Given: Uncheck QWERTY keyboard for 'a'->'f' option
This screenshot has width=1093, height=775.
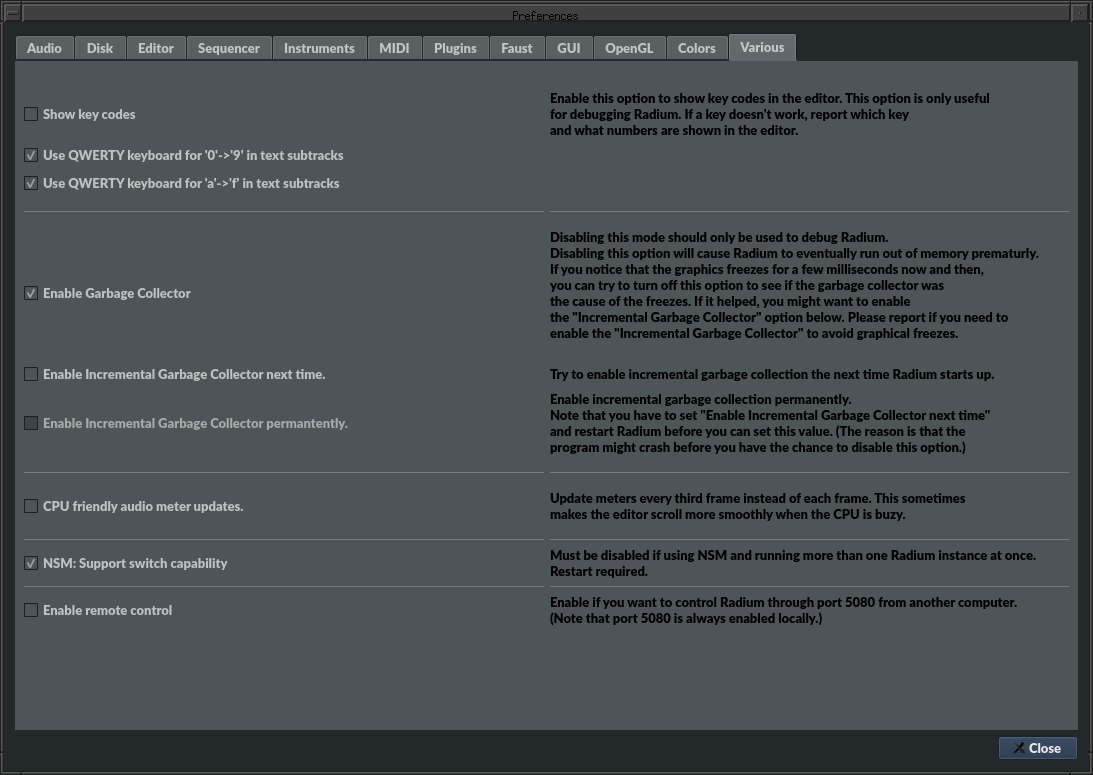Looking at the screenshot, I should click(x=31, y=183).
